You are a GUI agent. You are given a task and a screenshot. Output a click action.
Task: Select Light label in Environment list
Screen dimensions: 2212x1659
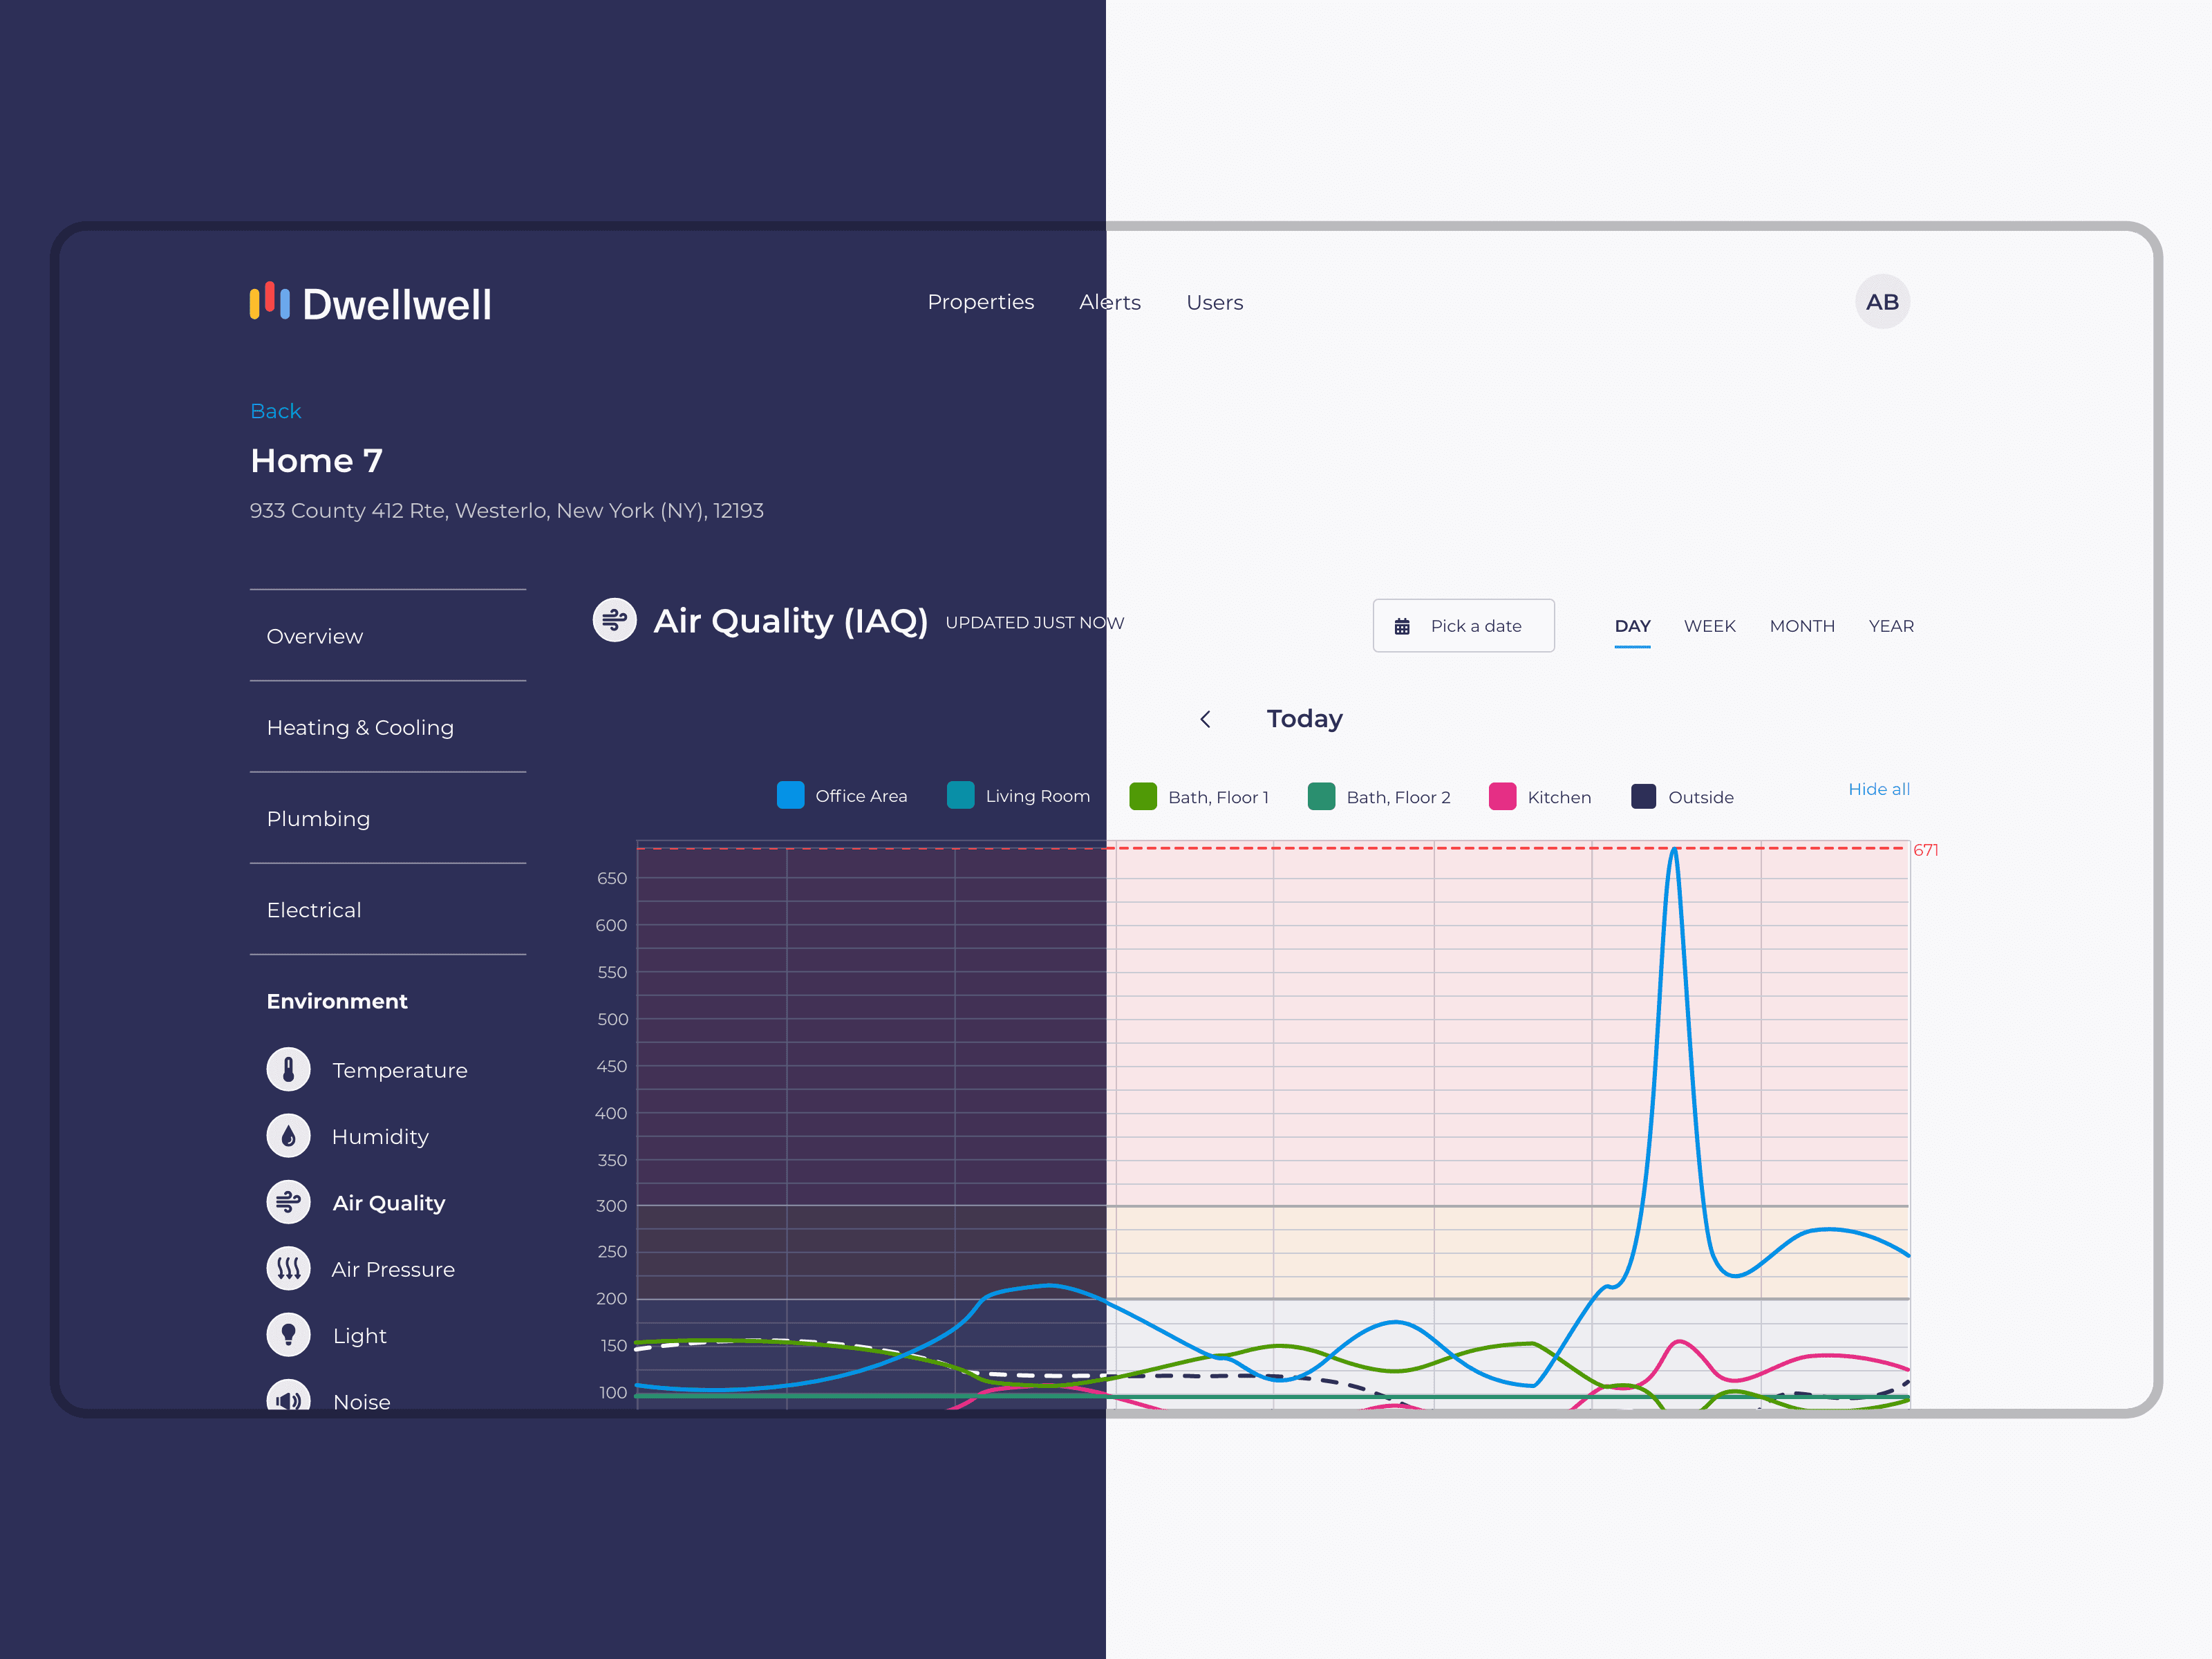tap(359, 1336)
